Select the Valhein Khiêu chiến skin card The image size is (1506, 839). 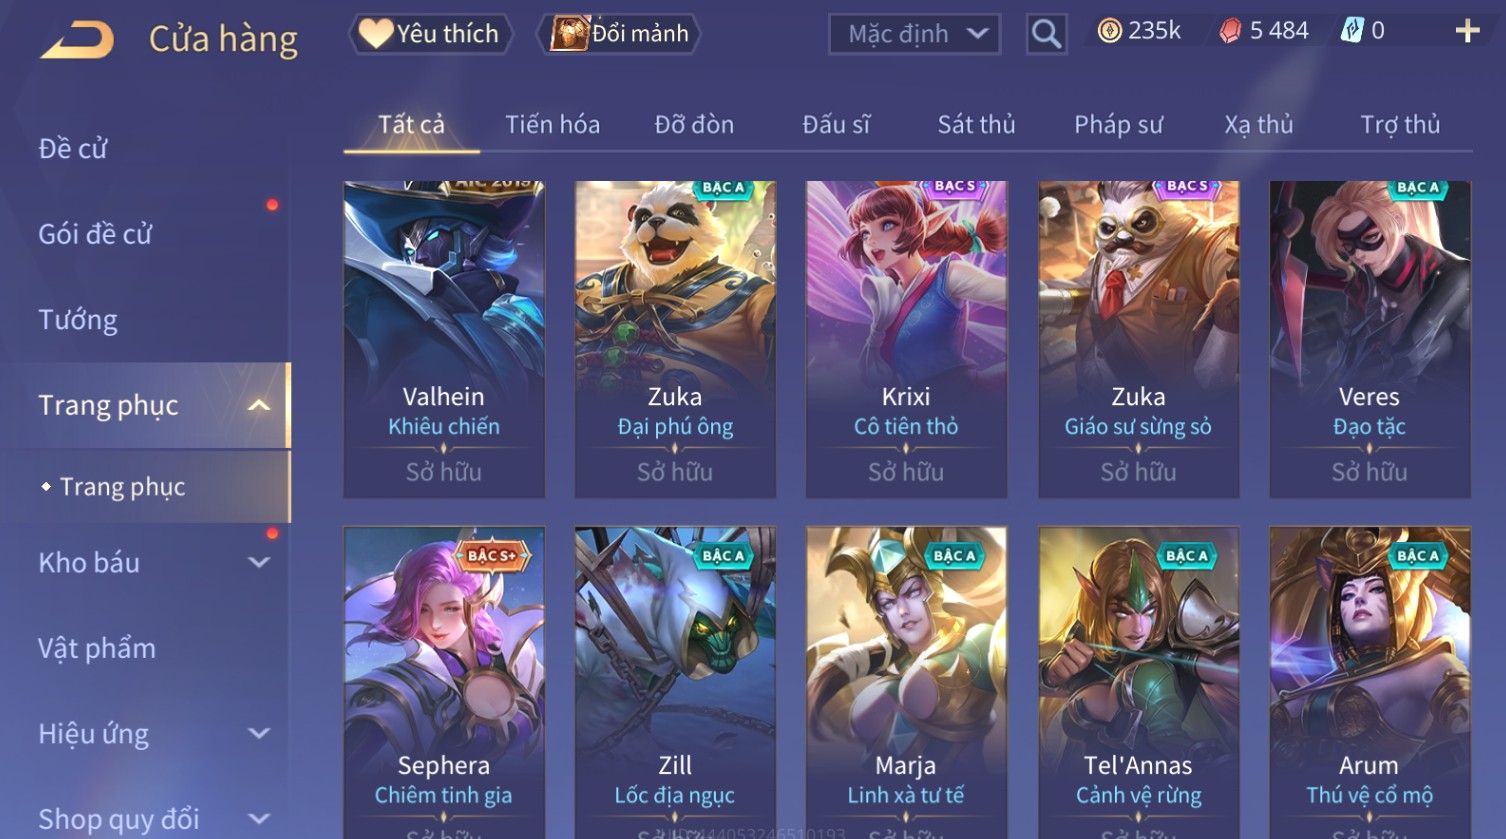444,339
